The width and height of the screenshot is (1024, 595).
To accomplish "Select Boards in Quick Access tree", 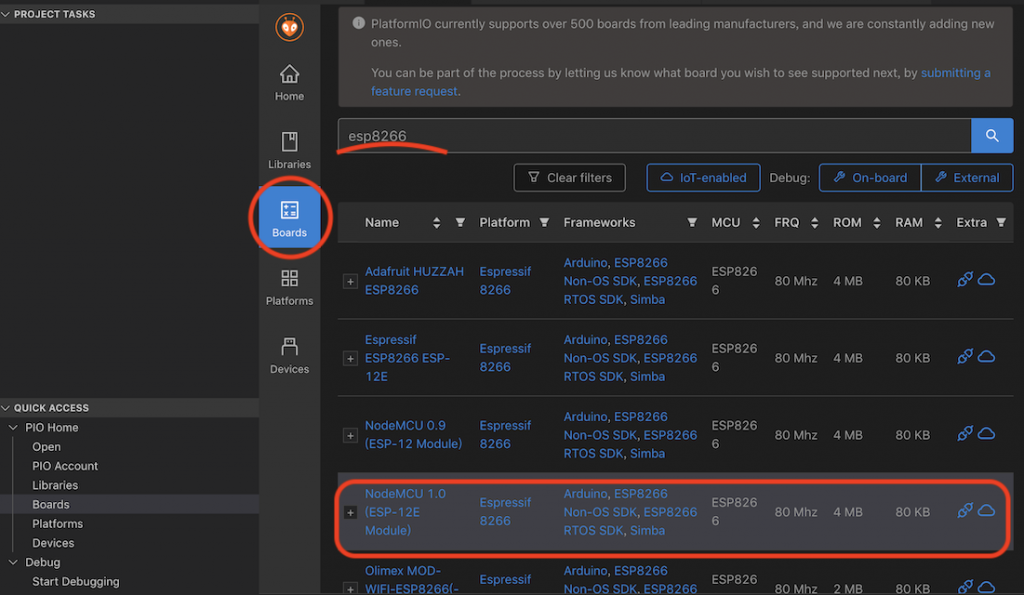I will pyautogui.click(x=51, y=504).
